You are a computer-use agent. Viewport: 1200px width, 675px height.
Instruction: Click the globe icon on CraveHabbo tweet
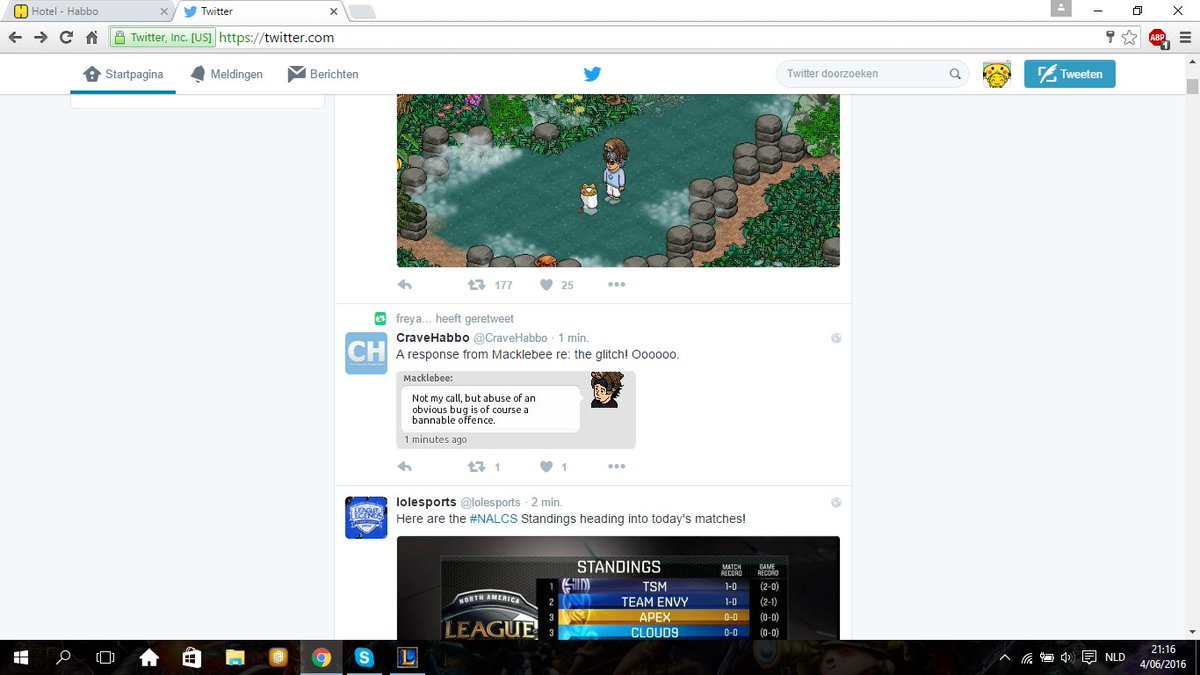pos(836,339)
